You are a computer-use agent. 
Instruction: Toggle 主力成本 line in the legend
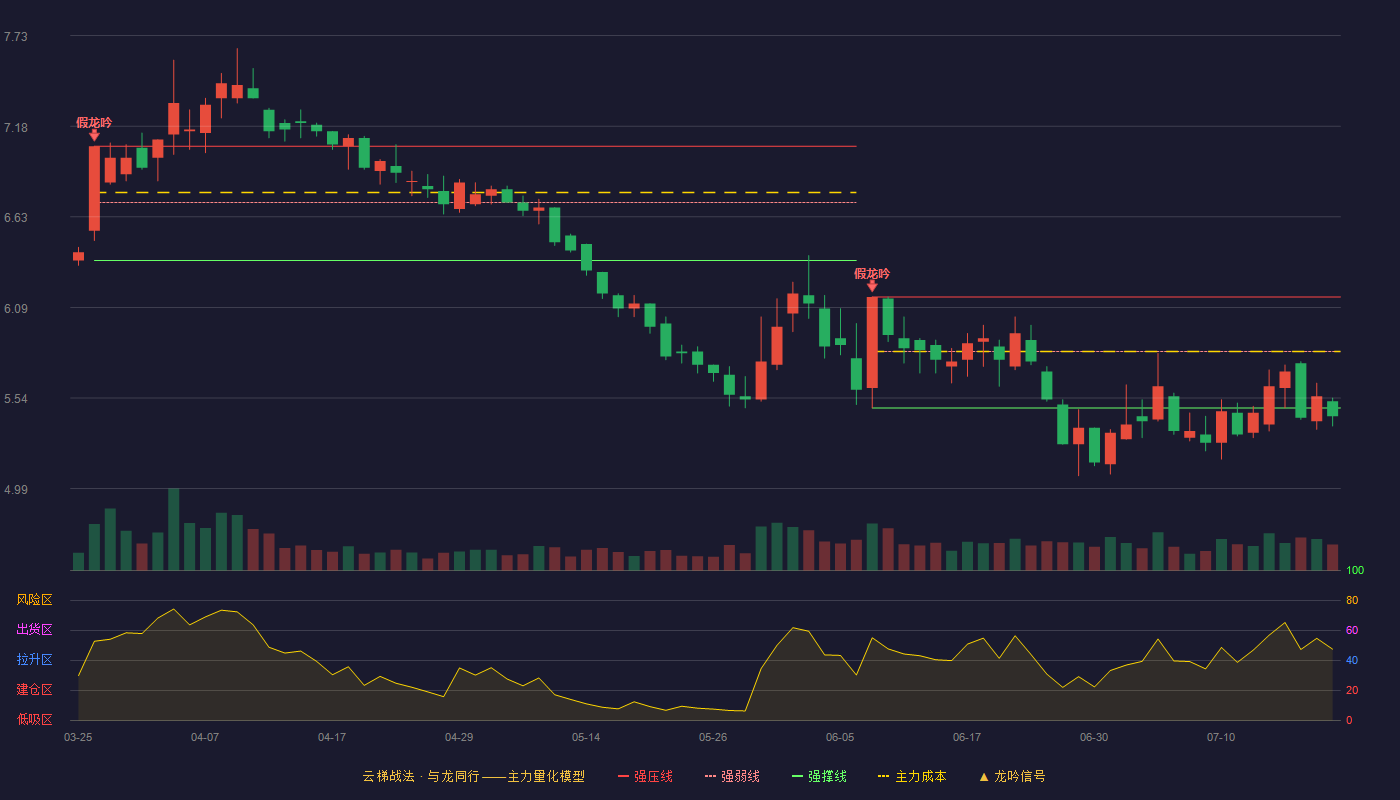[912, 776]
